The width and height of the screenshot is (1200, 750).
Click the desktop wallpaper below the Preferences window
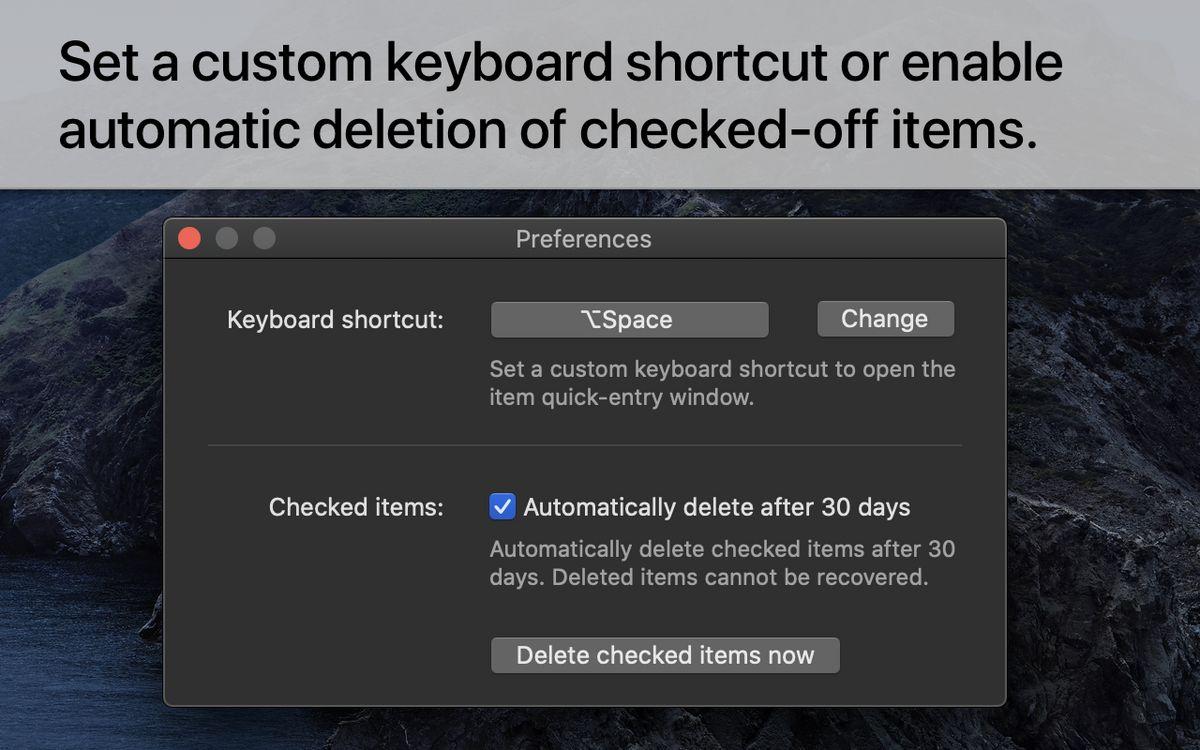click(x=584, y=728)
